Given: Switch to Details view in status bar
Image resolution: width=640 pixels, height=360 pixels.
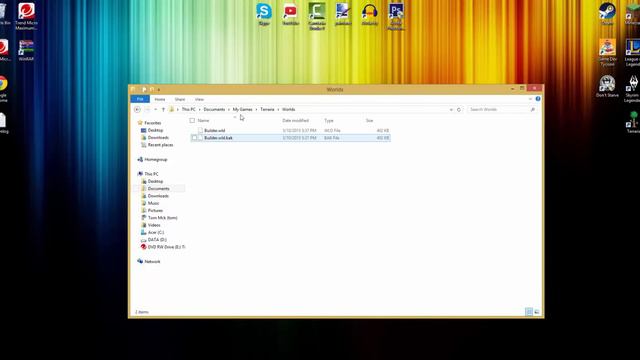Looking at the screenshot, I should (x=529, y=312).
